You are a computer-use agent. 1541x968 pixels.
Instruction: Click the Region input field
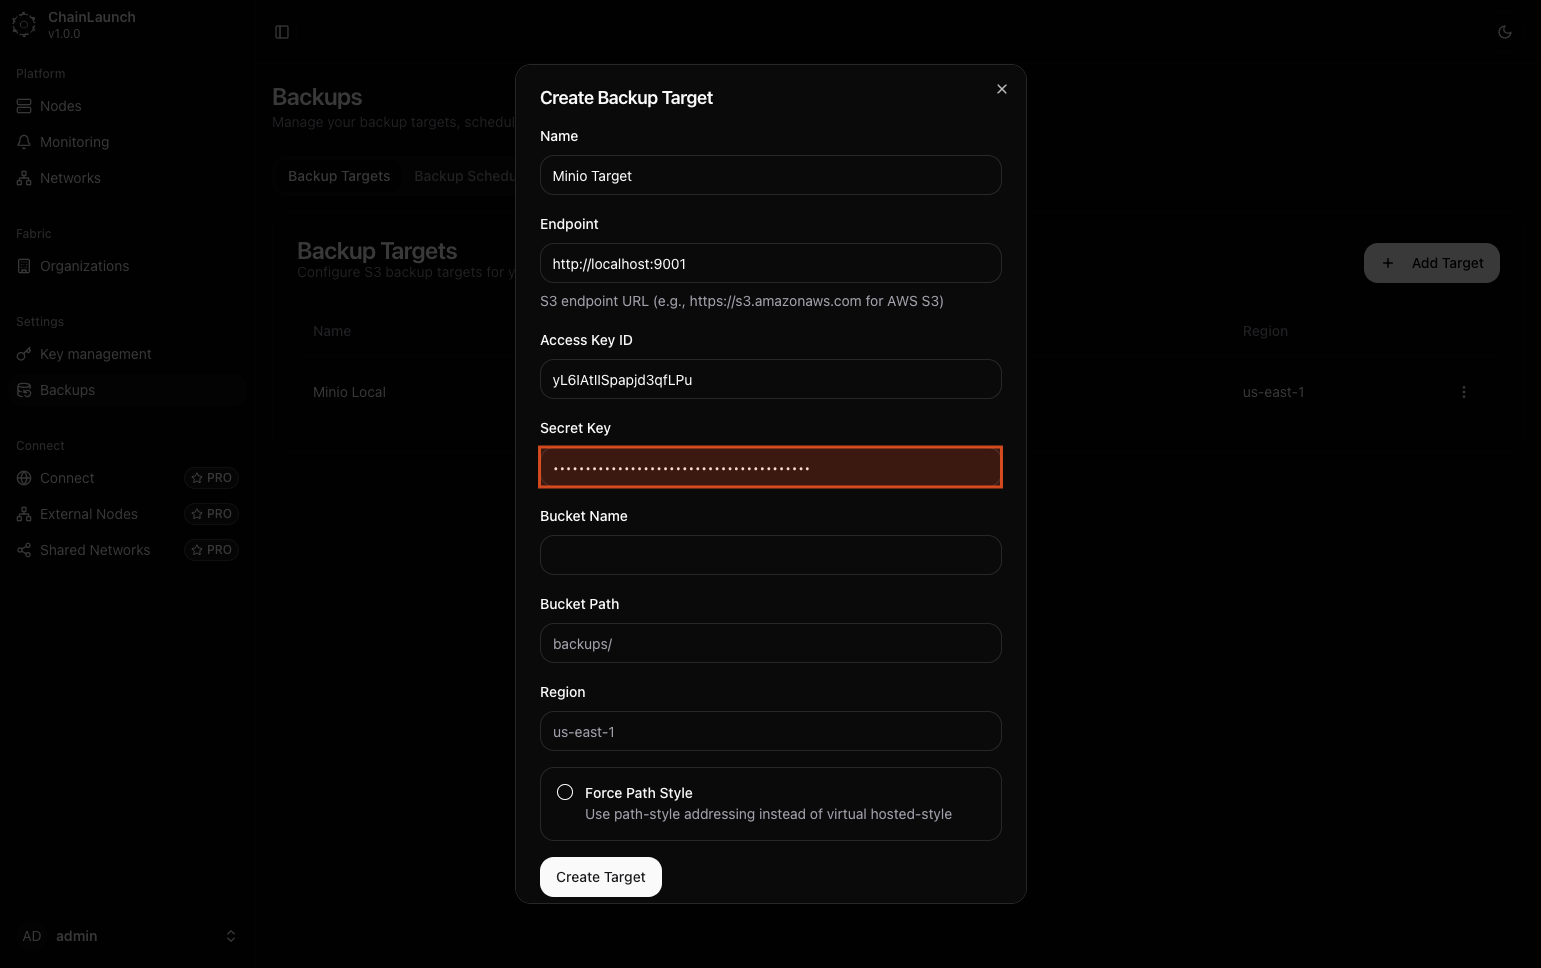point(770,731)
